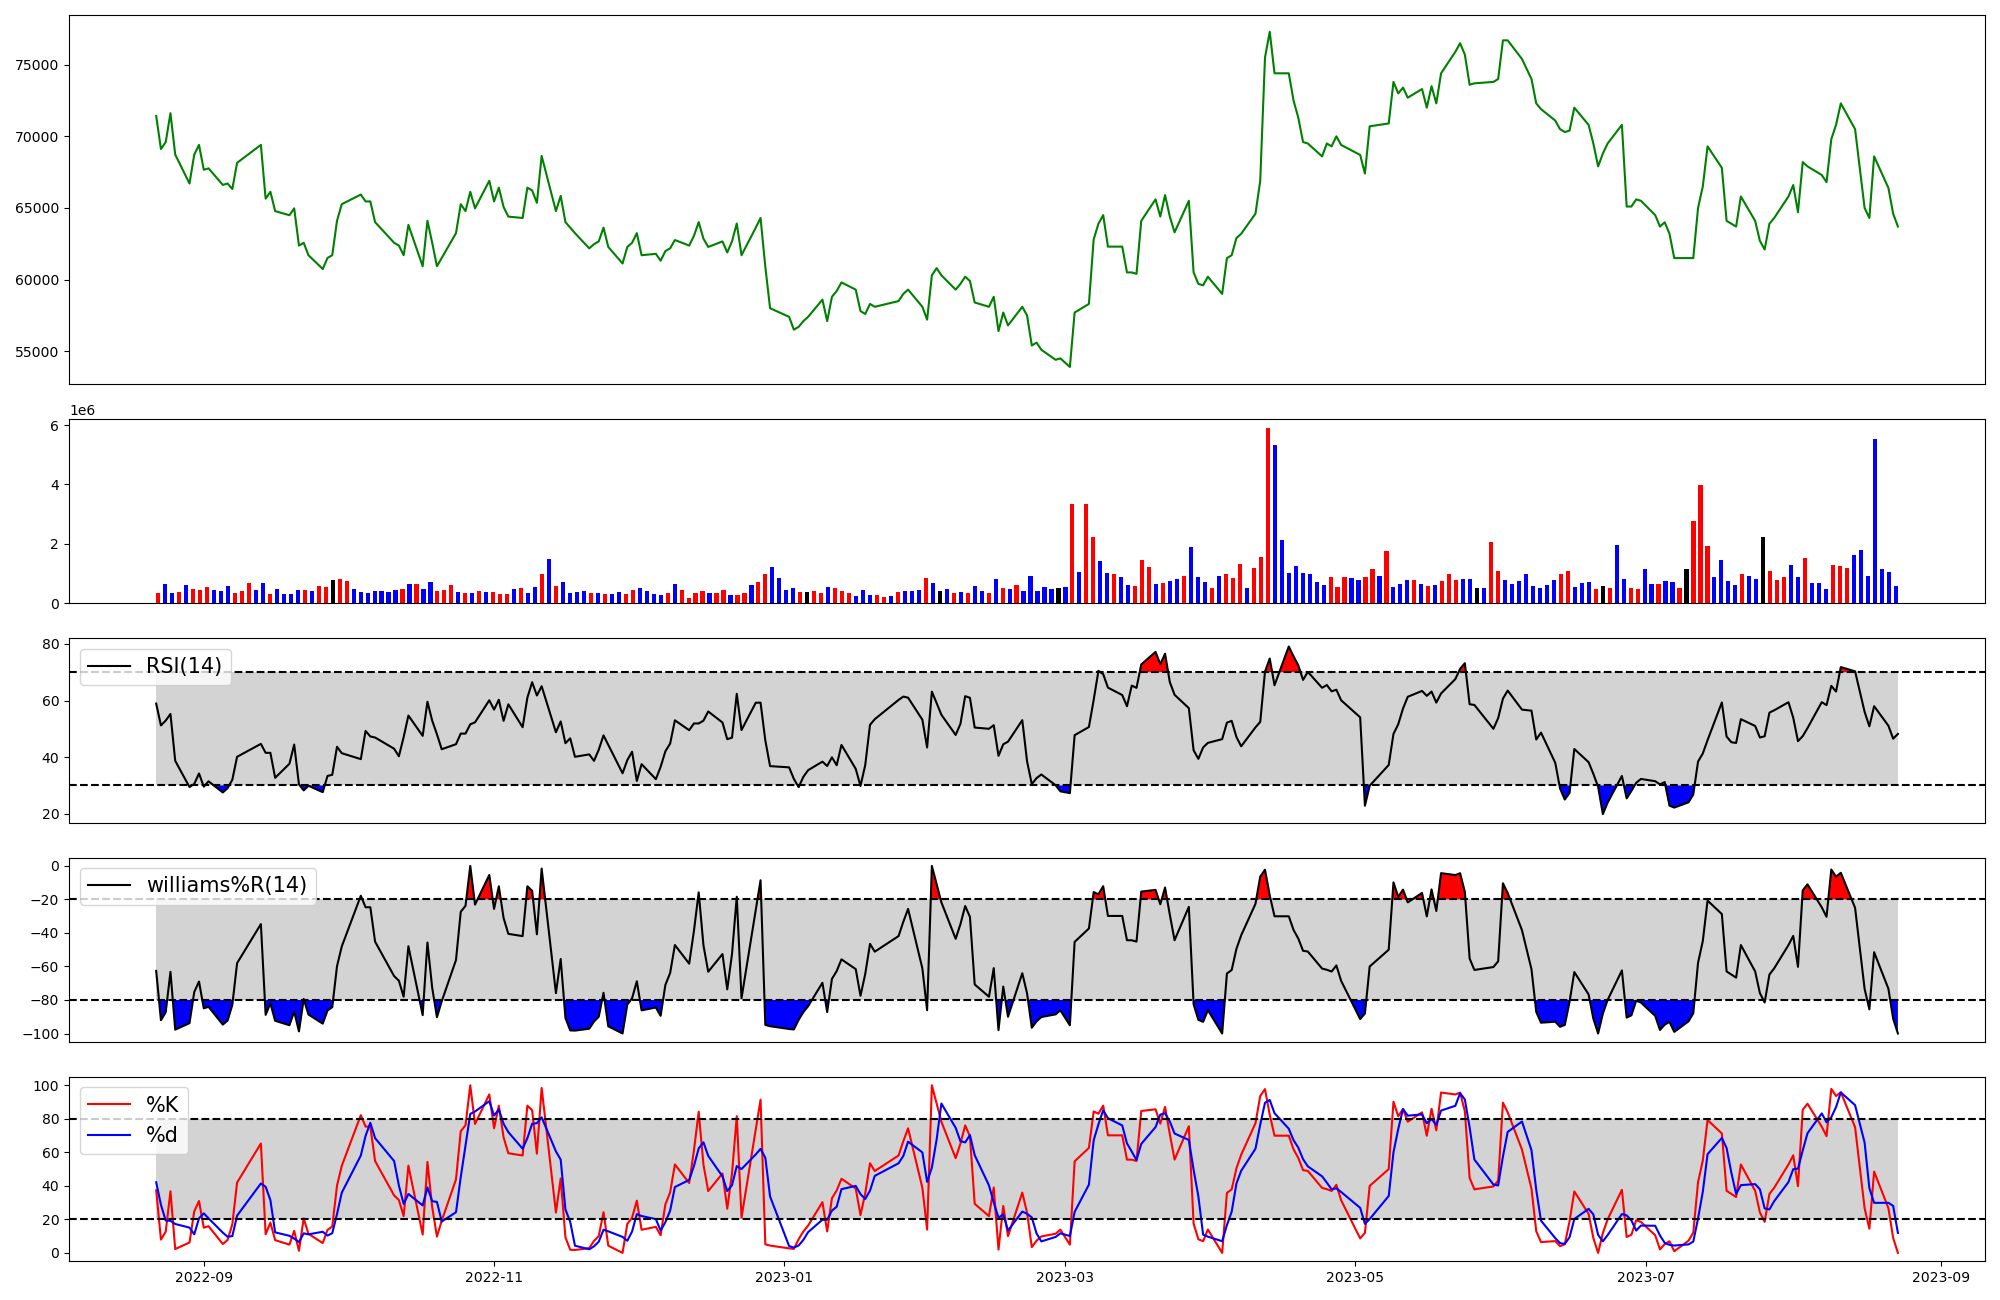Click the black RSI(14) legend line sample
Viewport: 2000px width, 1300px height.
click(109, 666)
